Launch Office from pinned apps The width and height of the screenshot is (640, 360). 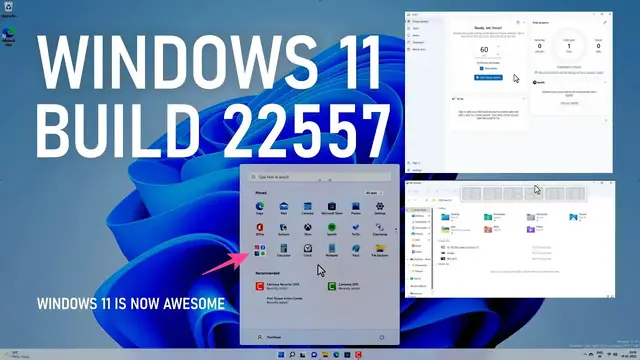[x=259, y=229]
